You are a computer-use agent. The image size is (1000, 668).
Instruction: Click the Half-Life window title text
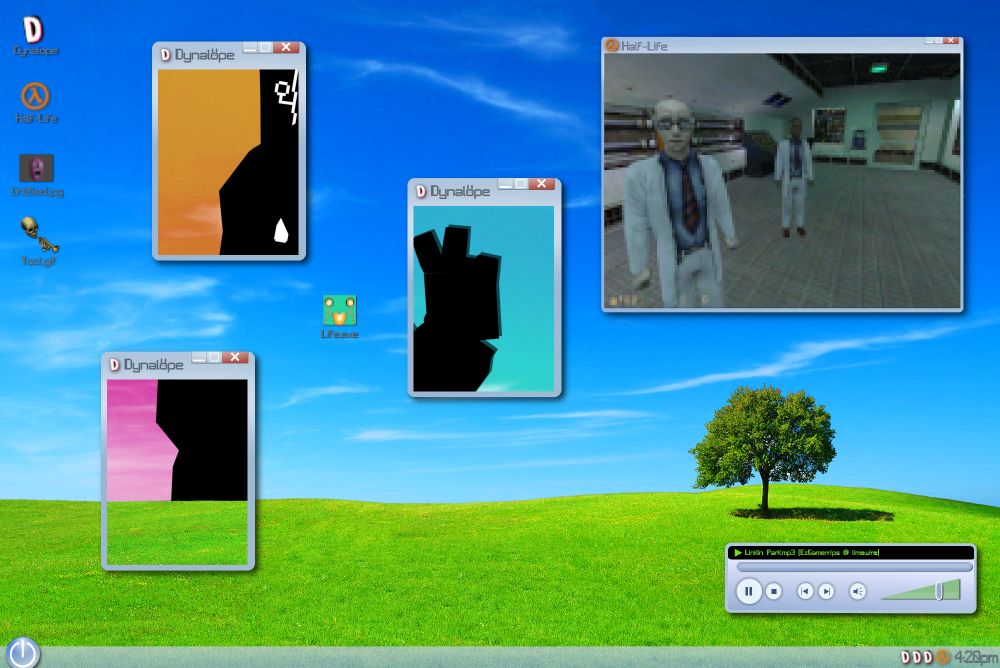644,46
